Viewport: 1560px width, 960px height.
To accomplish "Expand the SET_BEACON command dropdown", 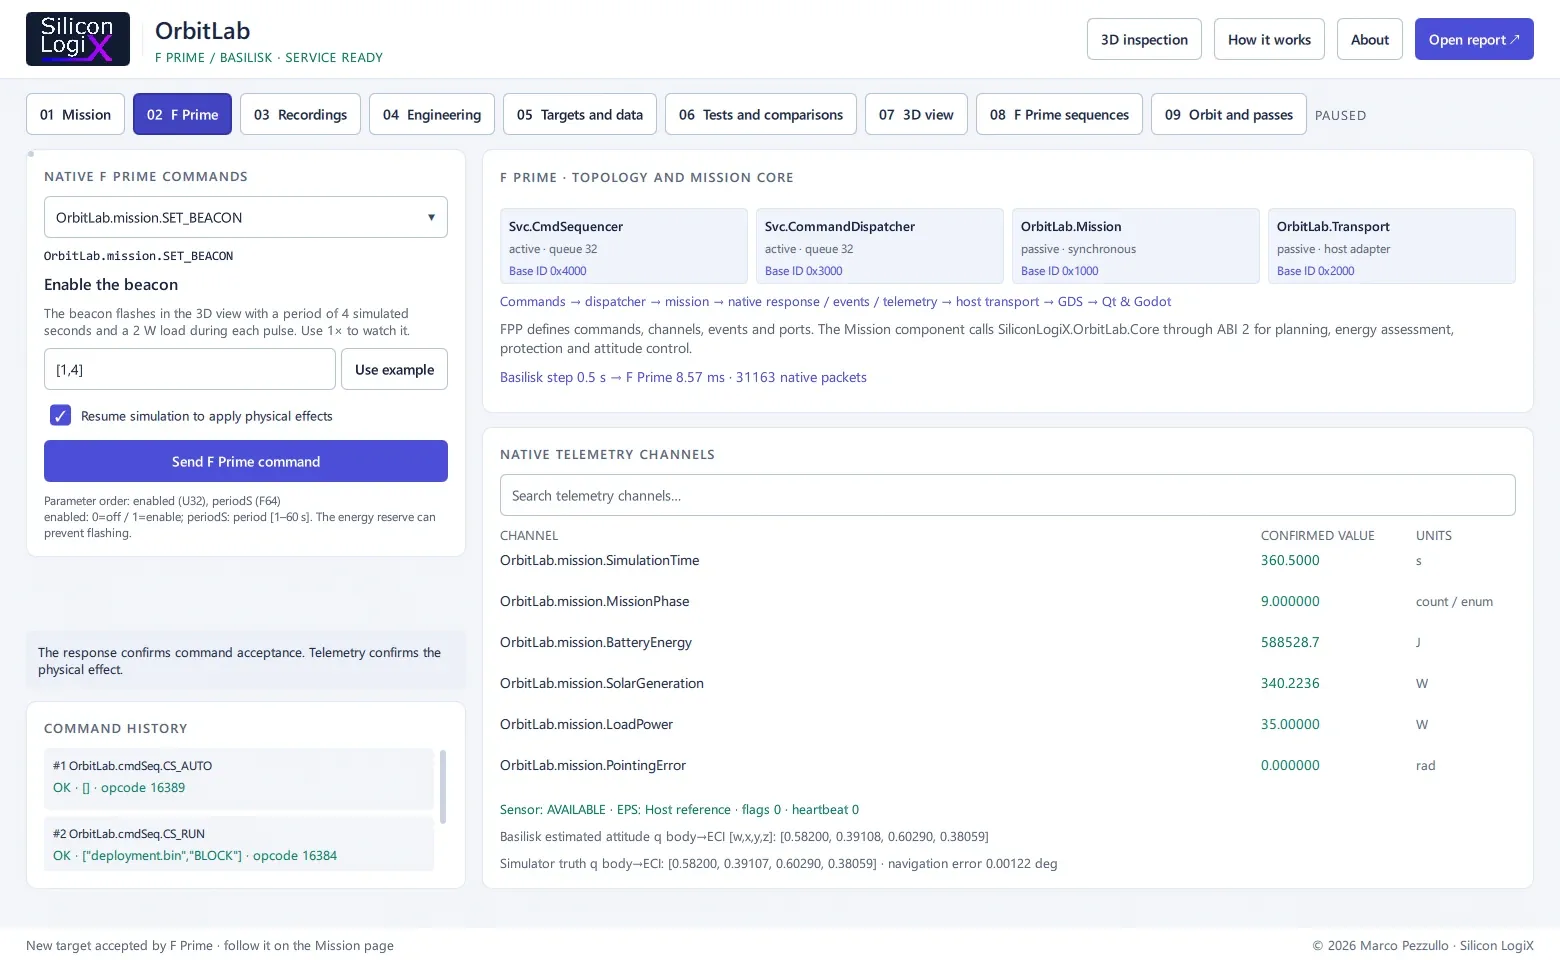I will point(246,217).
